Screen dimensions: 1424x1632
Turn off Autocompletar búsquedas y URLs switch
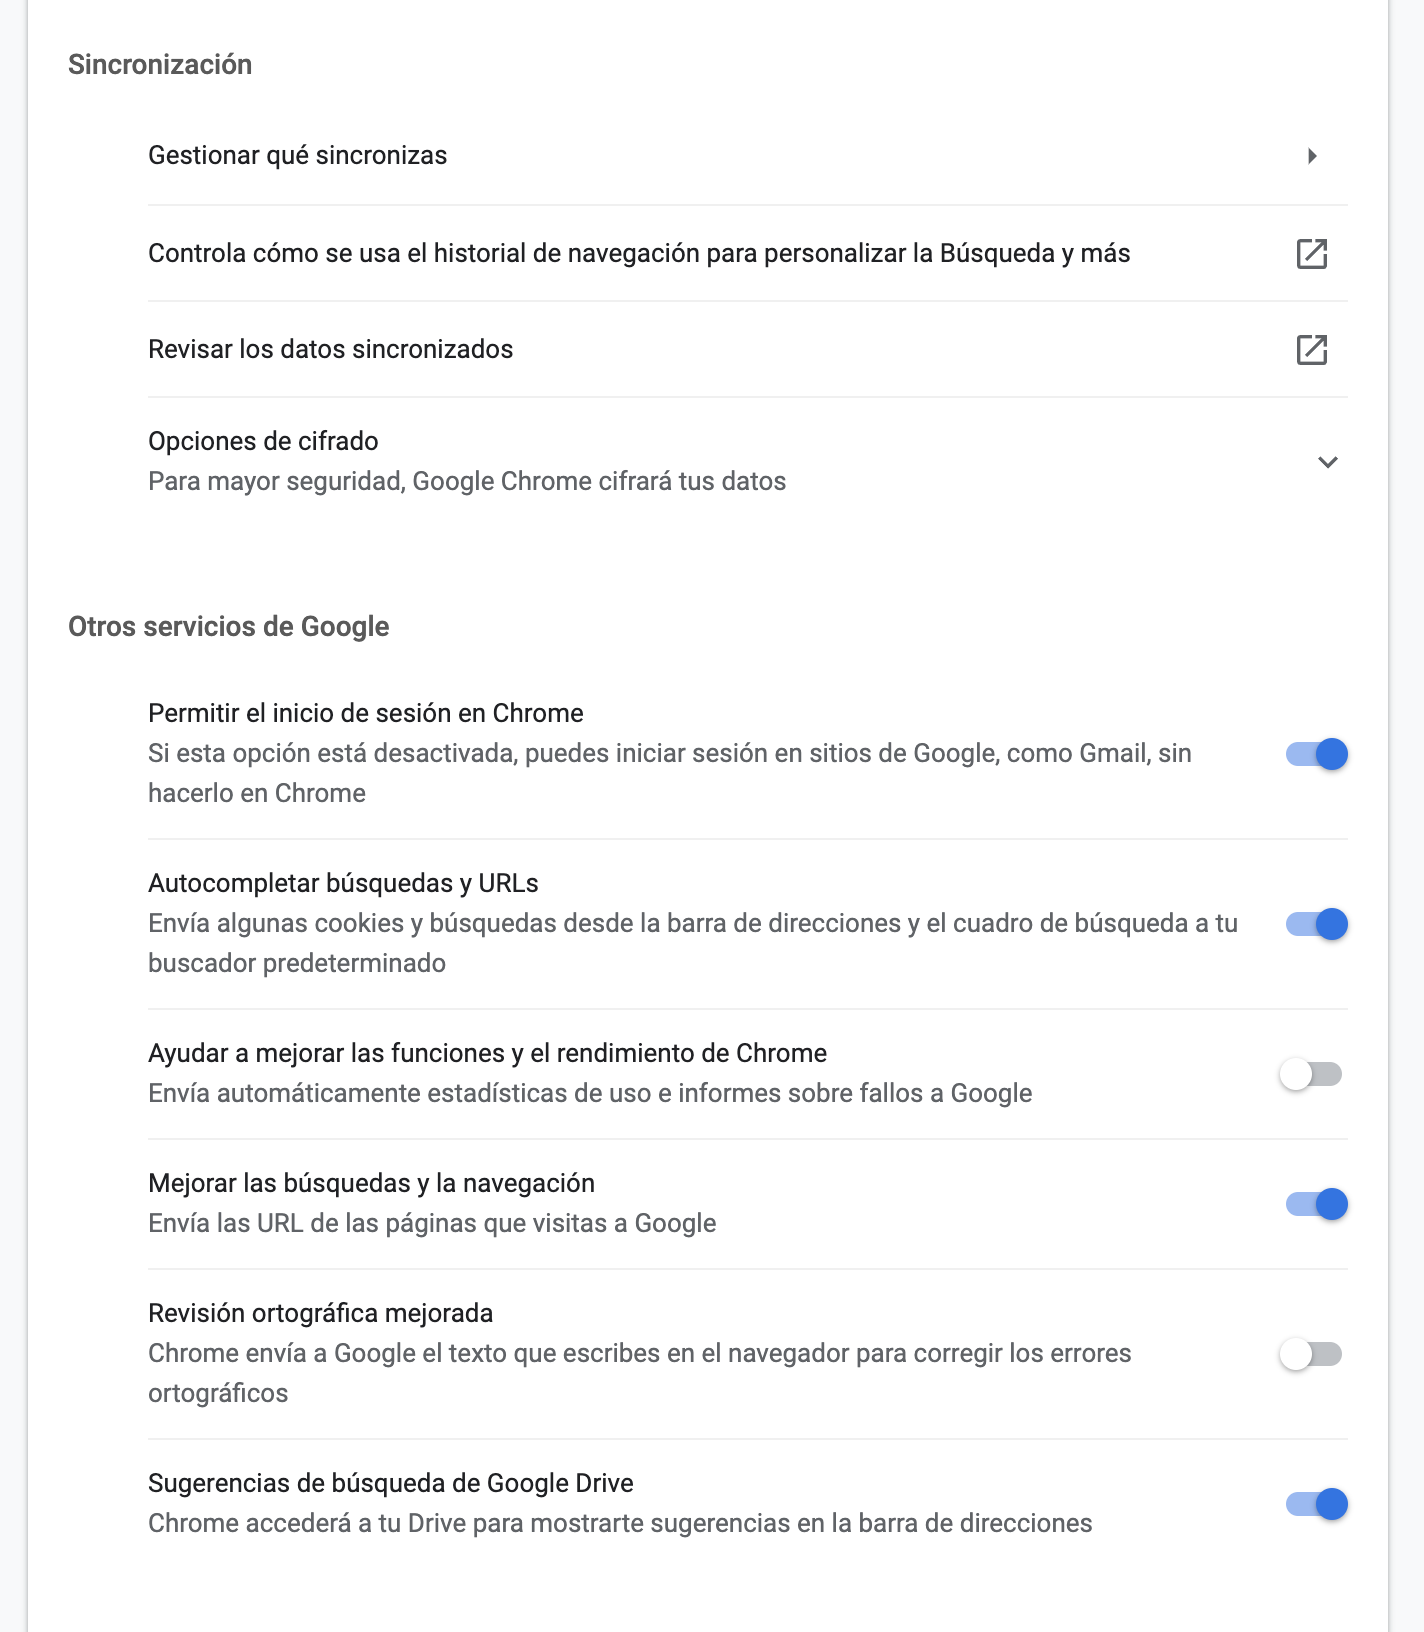tap(1316, 924)
